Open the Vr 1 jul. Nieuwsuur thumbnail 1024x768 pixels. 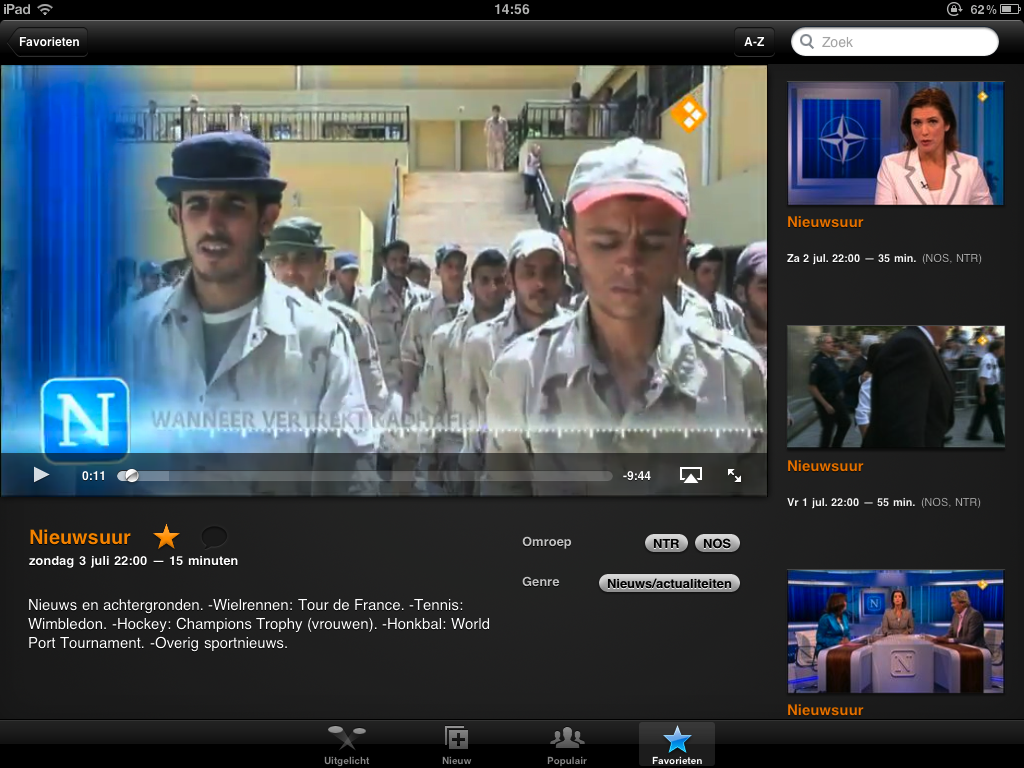click(895, 387)
